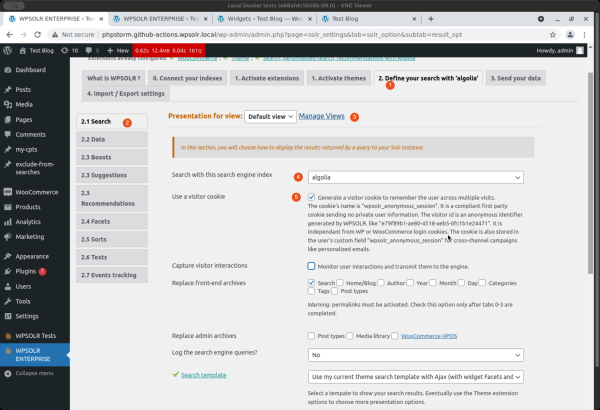Toggle Capture visitor interactions checkbox

313,267
